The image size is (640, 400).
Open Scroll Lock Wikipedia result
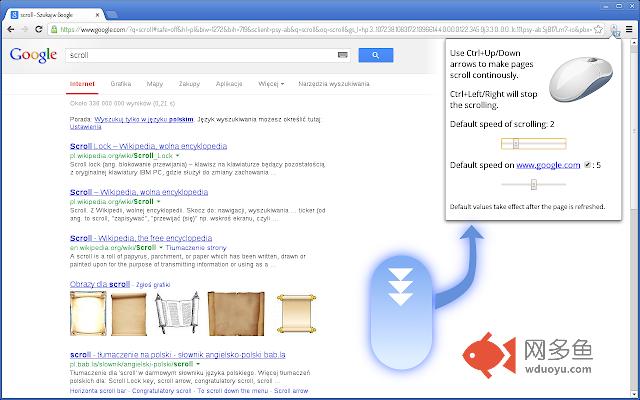(149, 146)
